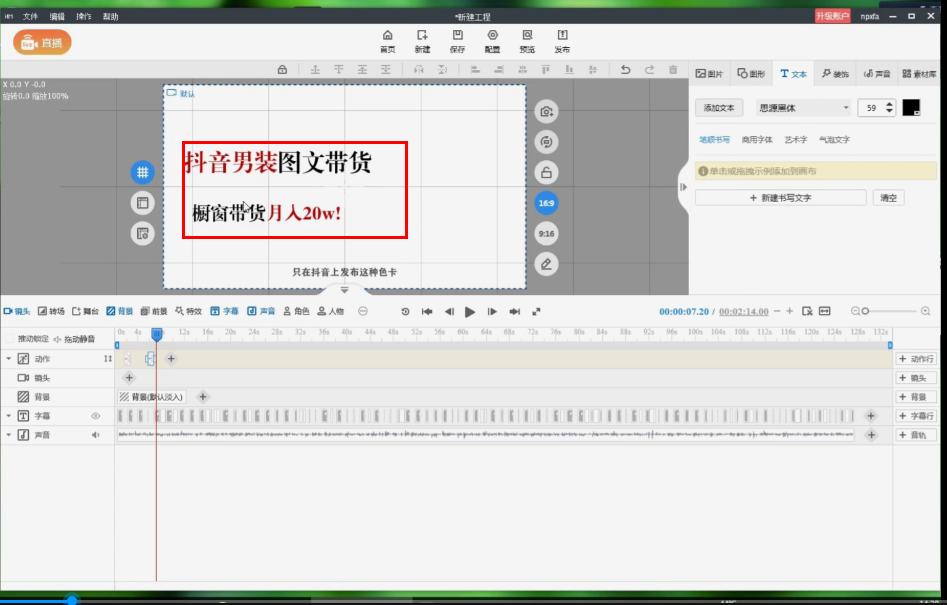Click the pencil edit icon beside canvas
Image resolution: width=947 pixels, height=605 pixels.
(x=546, y=264)
